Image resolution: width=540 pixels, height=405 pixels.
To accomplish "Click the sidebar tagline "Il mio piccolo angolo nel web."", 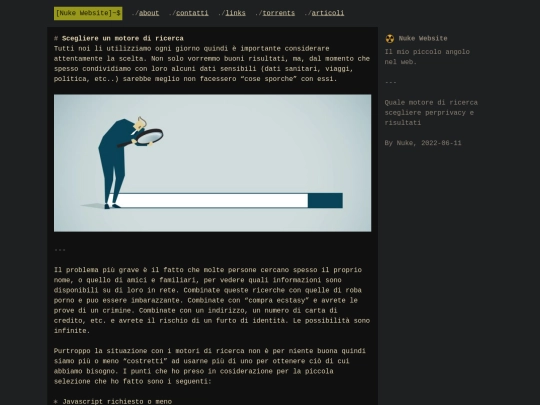I will tap(427, 57).
